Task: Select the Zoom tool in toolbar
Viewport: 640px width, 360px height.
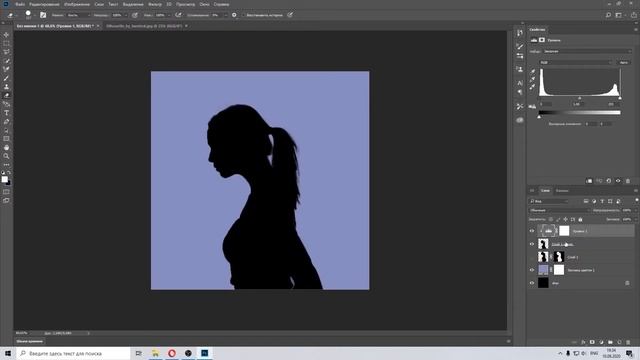Action: tap(7, 156)
